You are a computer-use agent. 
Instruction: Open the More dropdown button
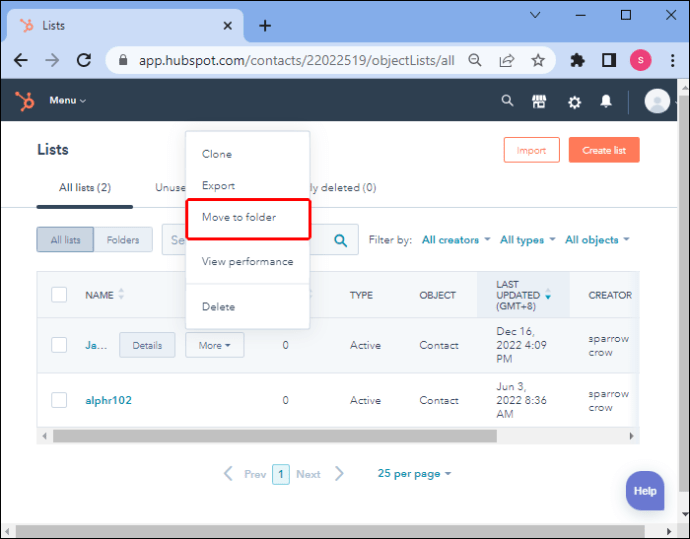pos(215,345)
